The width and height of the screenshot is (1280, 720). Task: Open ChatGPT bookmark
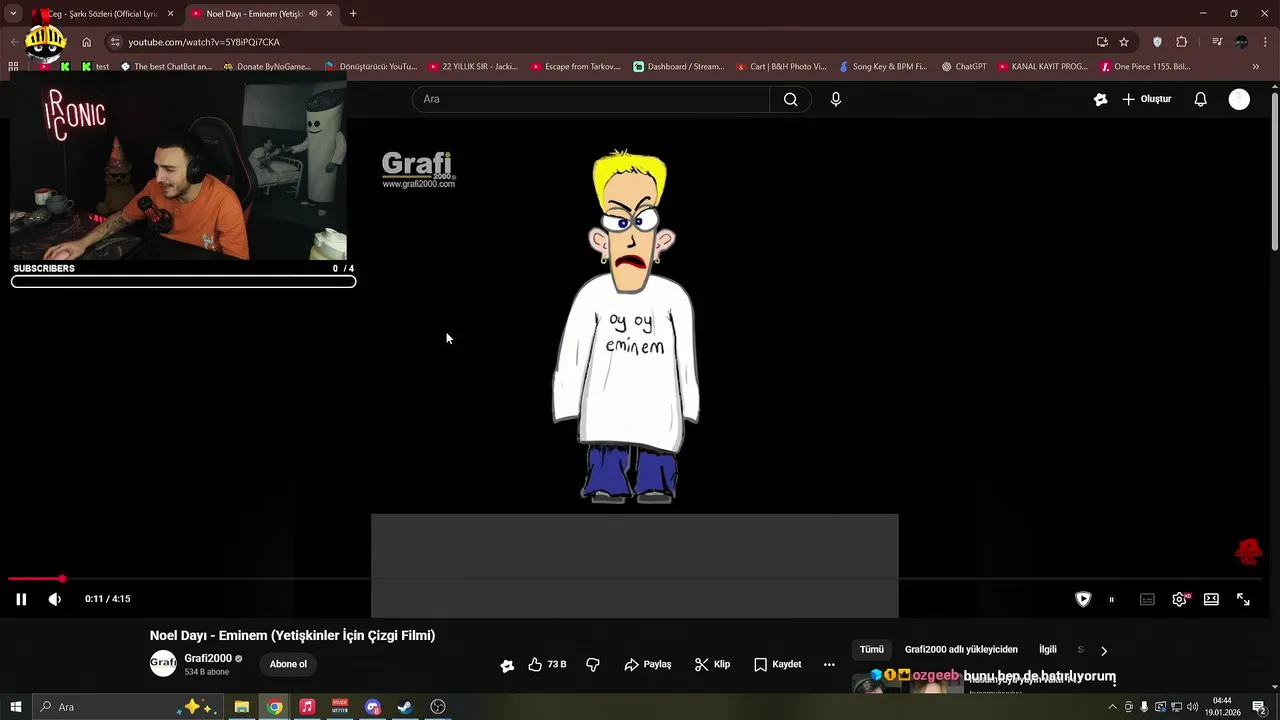pos(963,67)
